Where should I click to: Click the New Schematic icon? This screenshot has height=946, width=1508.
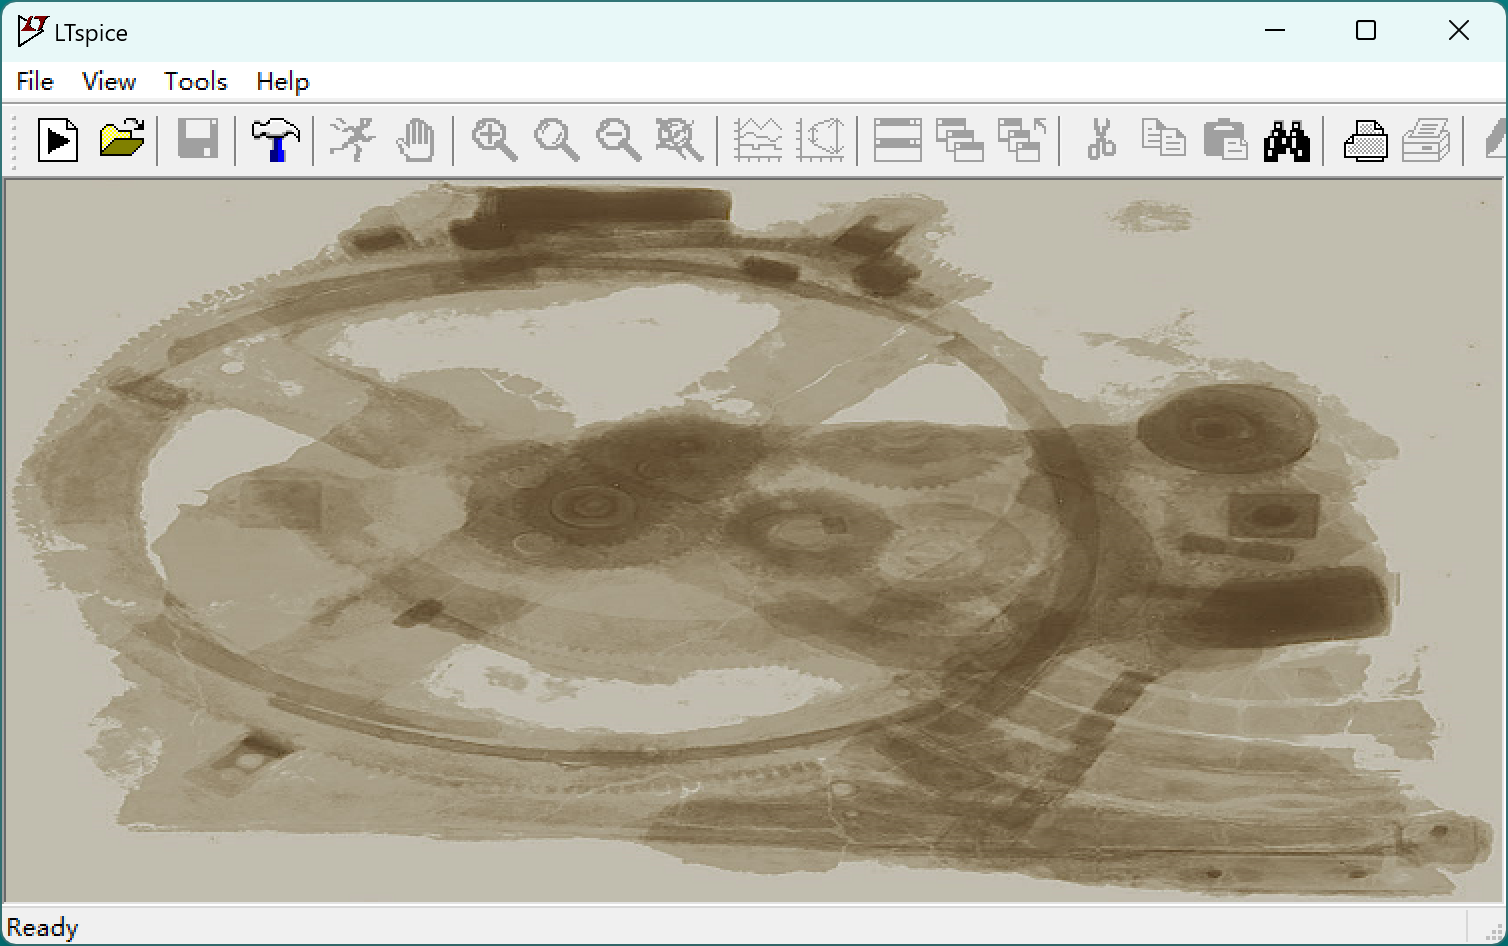pos(59,140)
